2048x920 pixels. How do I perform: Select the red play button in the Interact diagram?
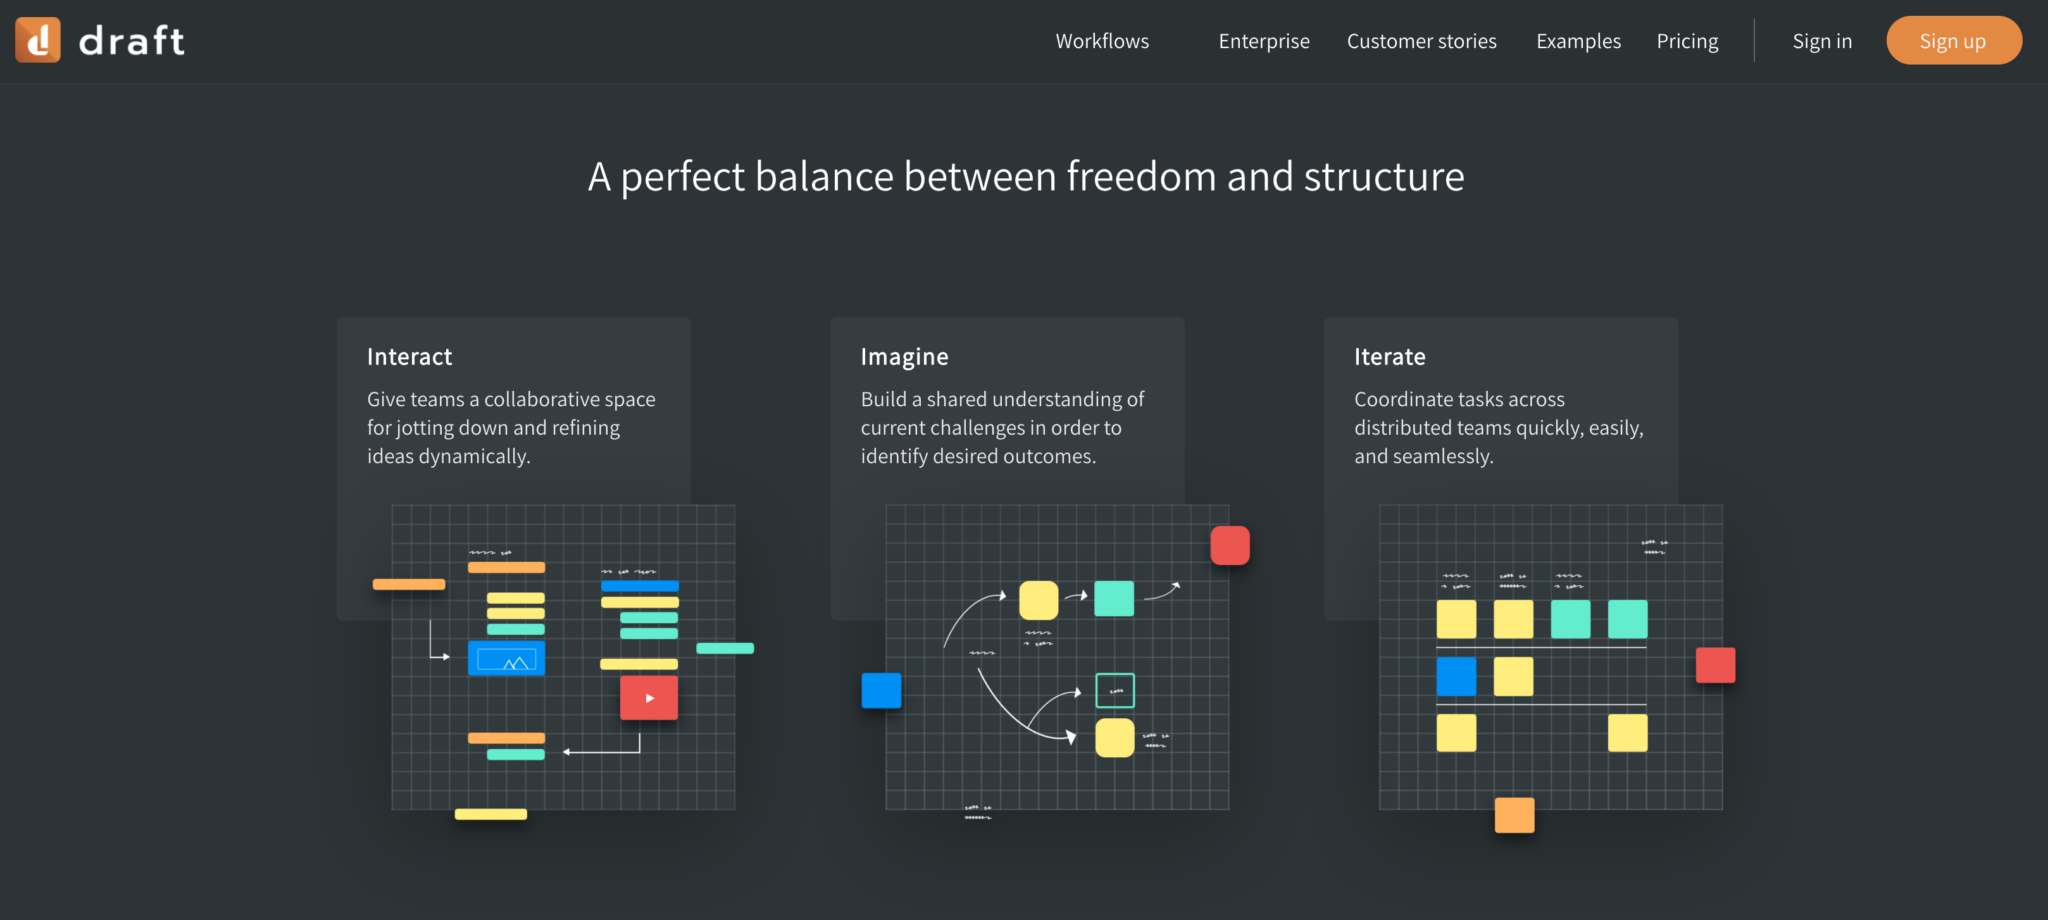pyautogui.click(x=648, y=697)
